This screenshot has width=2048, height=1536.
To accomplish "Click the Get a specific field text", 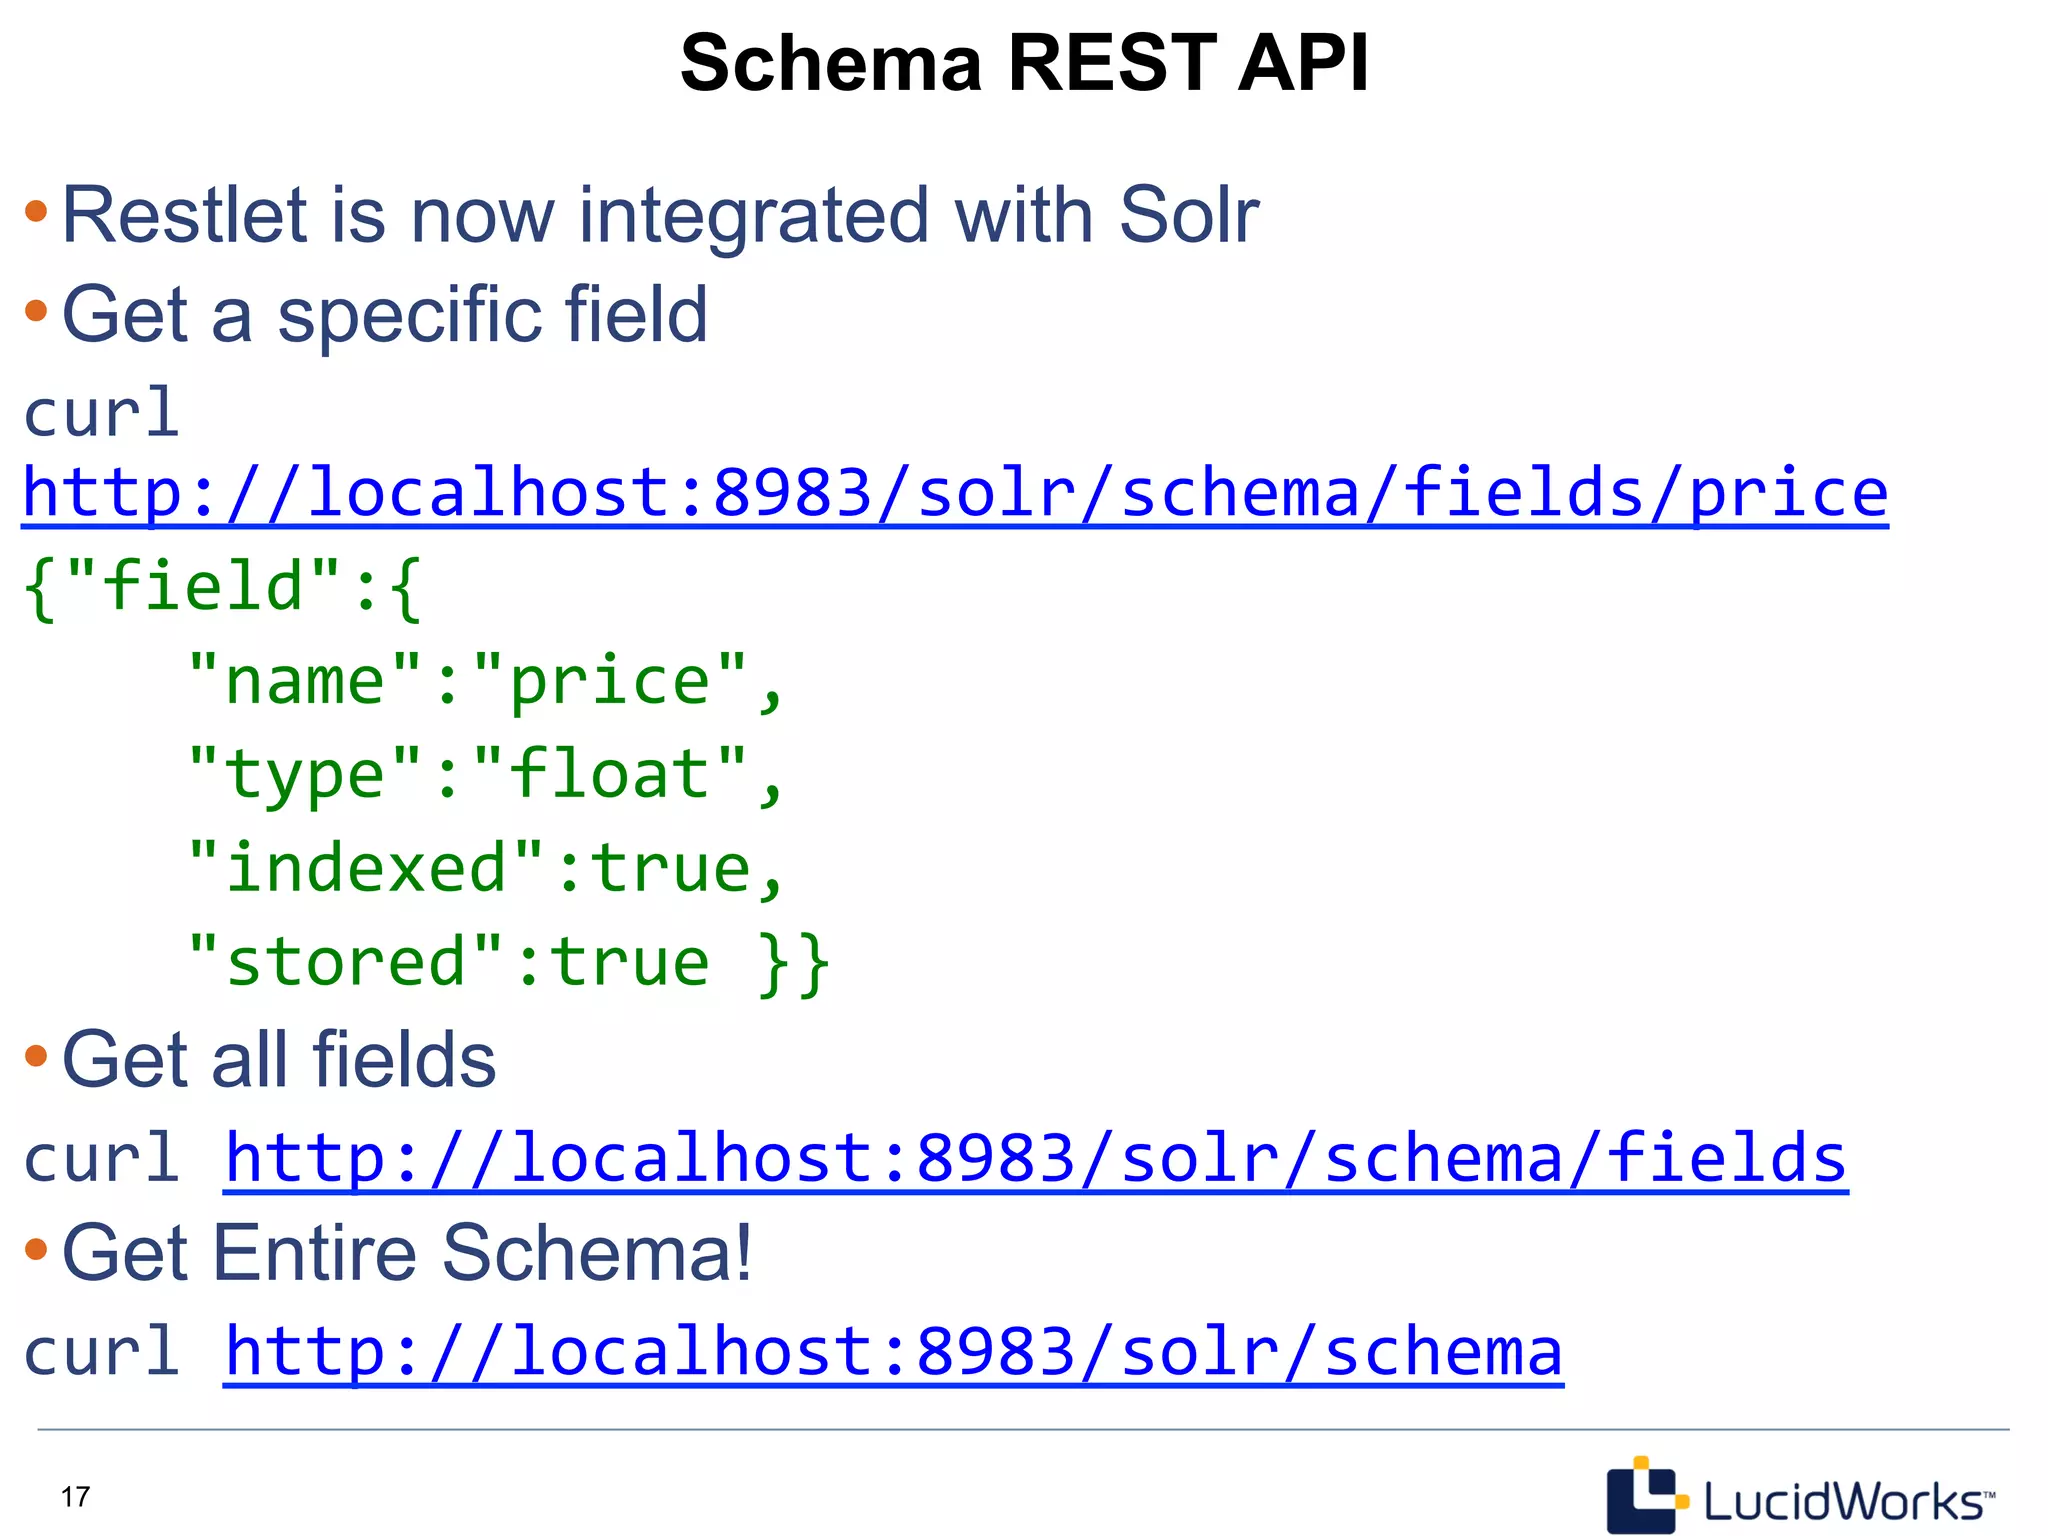I will 385,314.
